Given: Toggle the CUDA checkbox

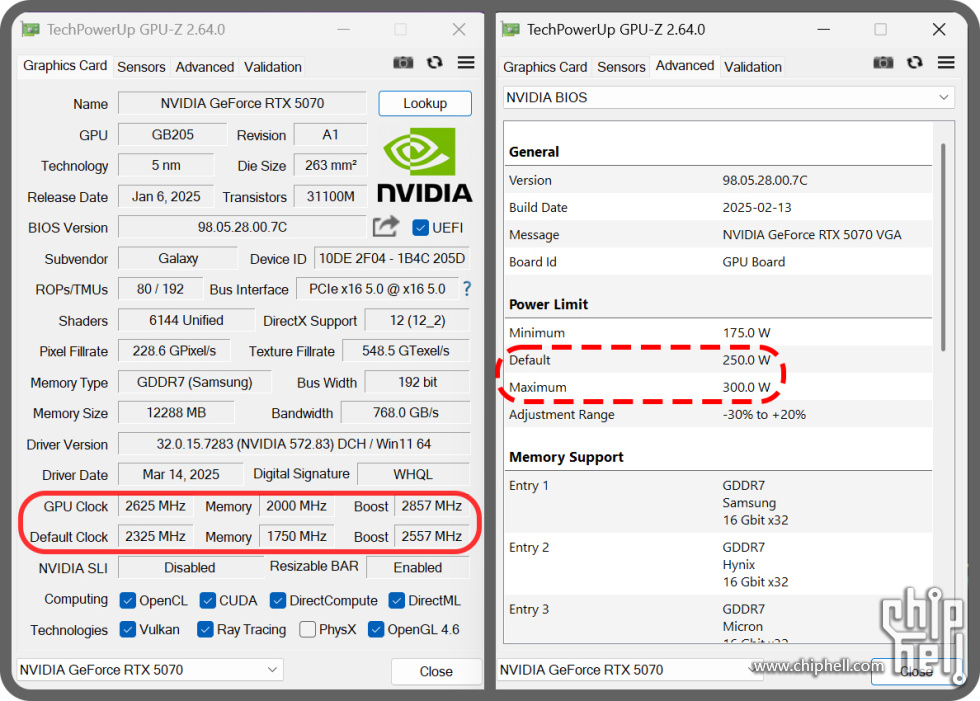Looking at the screenshot, I should (x=208, y=600).
